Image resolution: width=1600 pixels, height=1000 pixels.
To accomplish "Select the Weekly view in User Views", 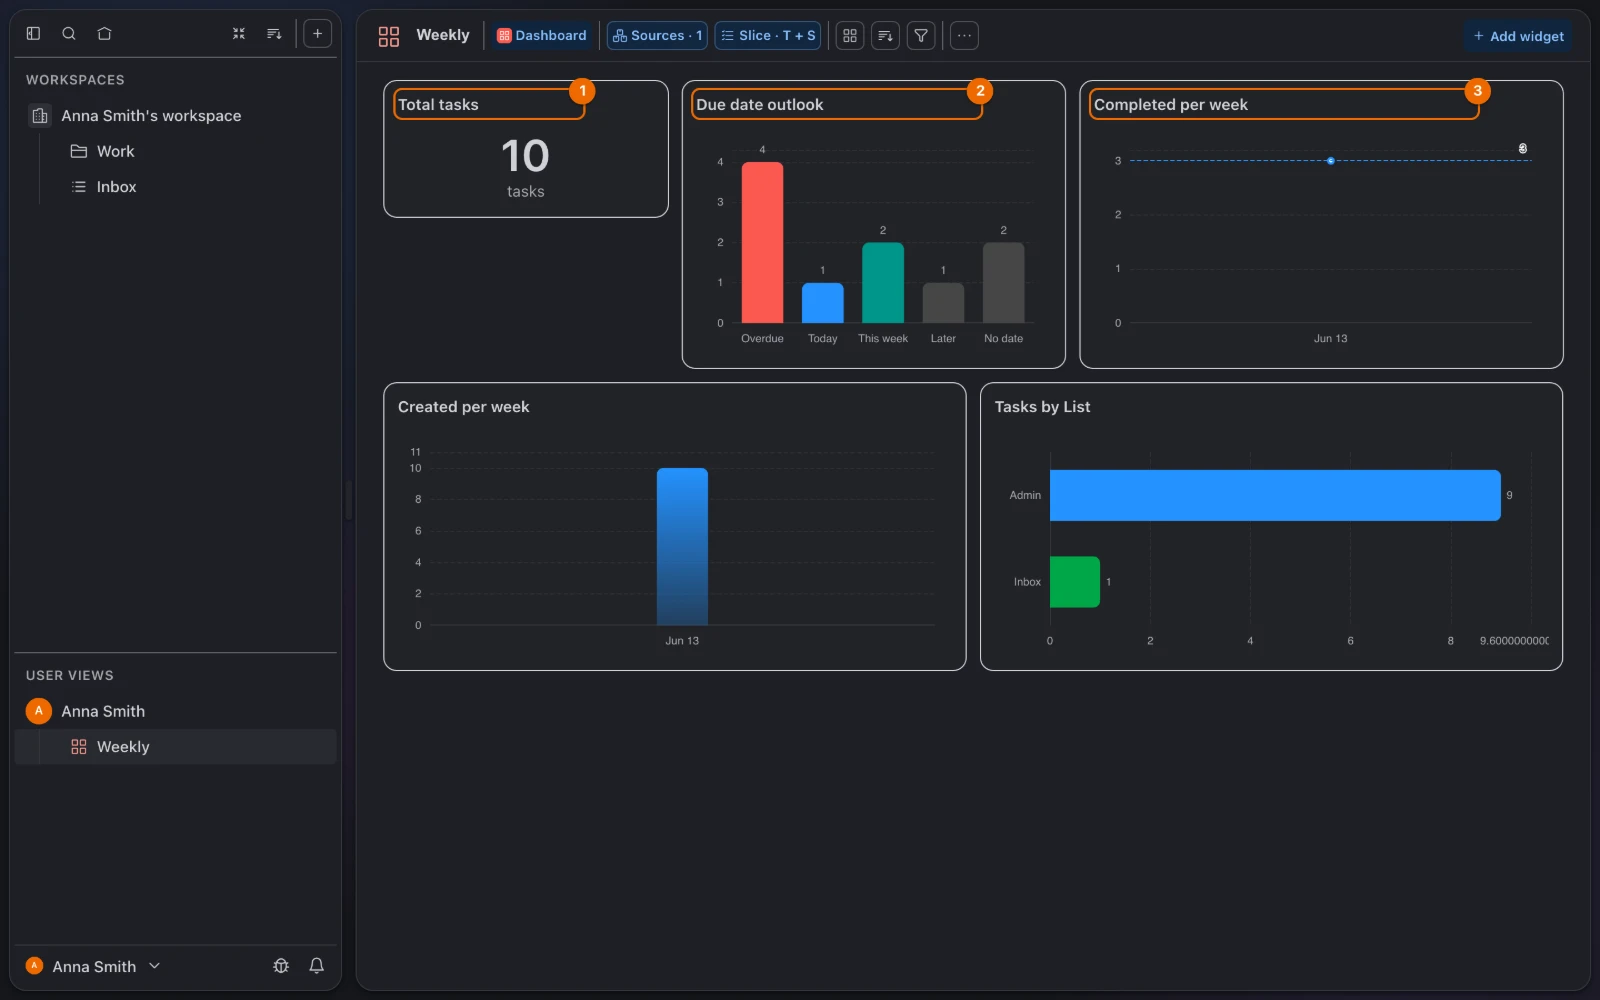I will coord(175,747).
